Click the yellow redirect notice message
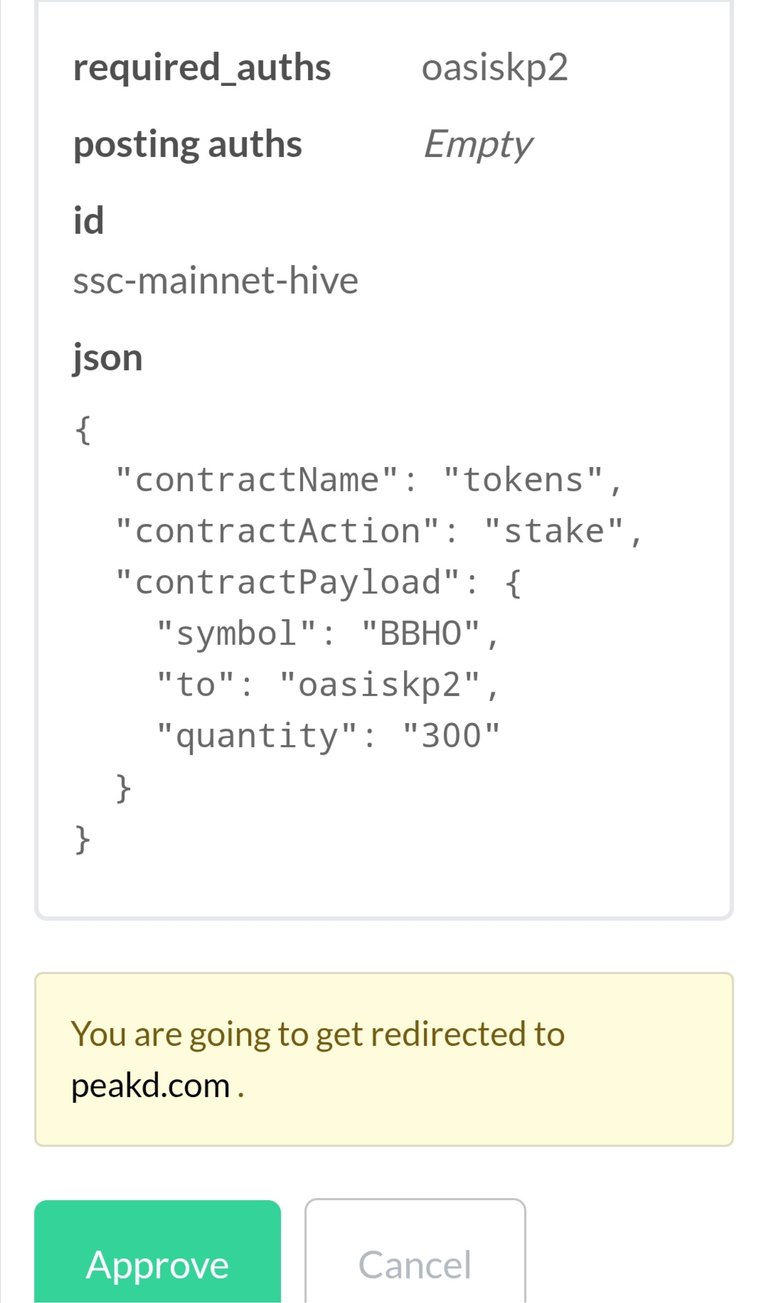Screen dimensions: 768x1303 pos(384,1059)
